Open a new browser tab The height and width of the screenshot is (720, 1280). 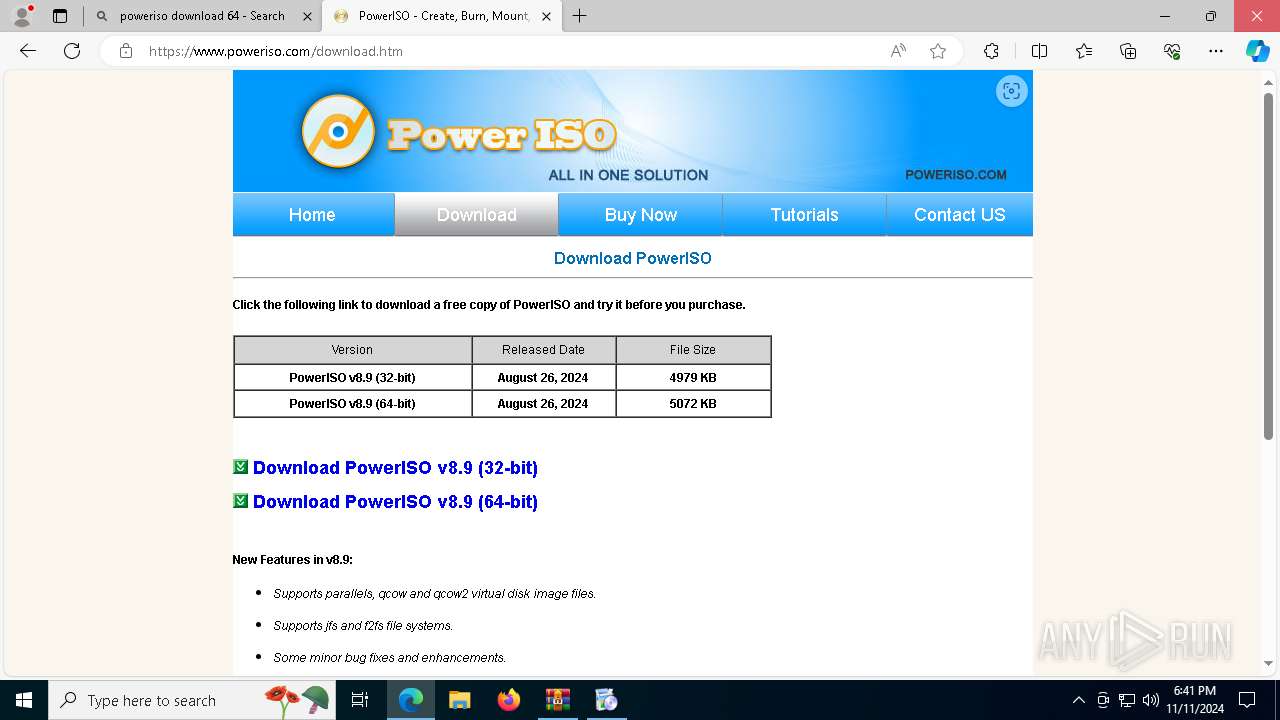pos(579,16)
